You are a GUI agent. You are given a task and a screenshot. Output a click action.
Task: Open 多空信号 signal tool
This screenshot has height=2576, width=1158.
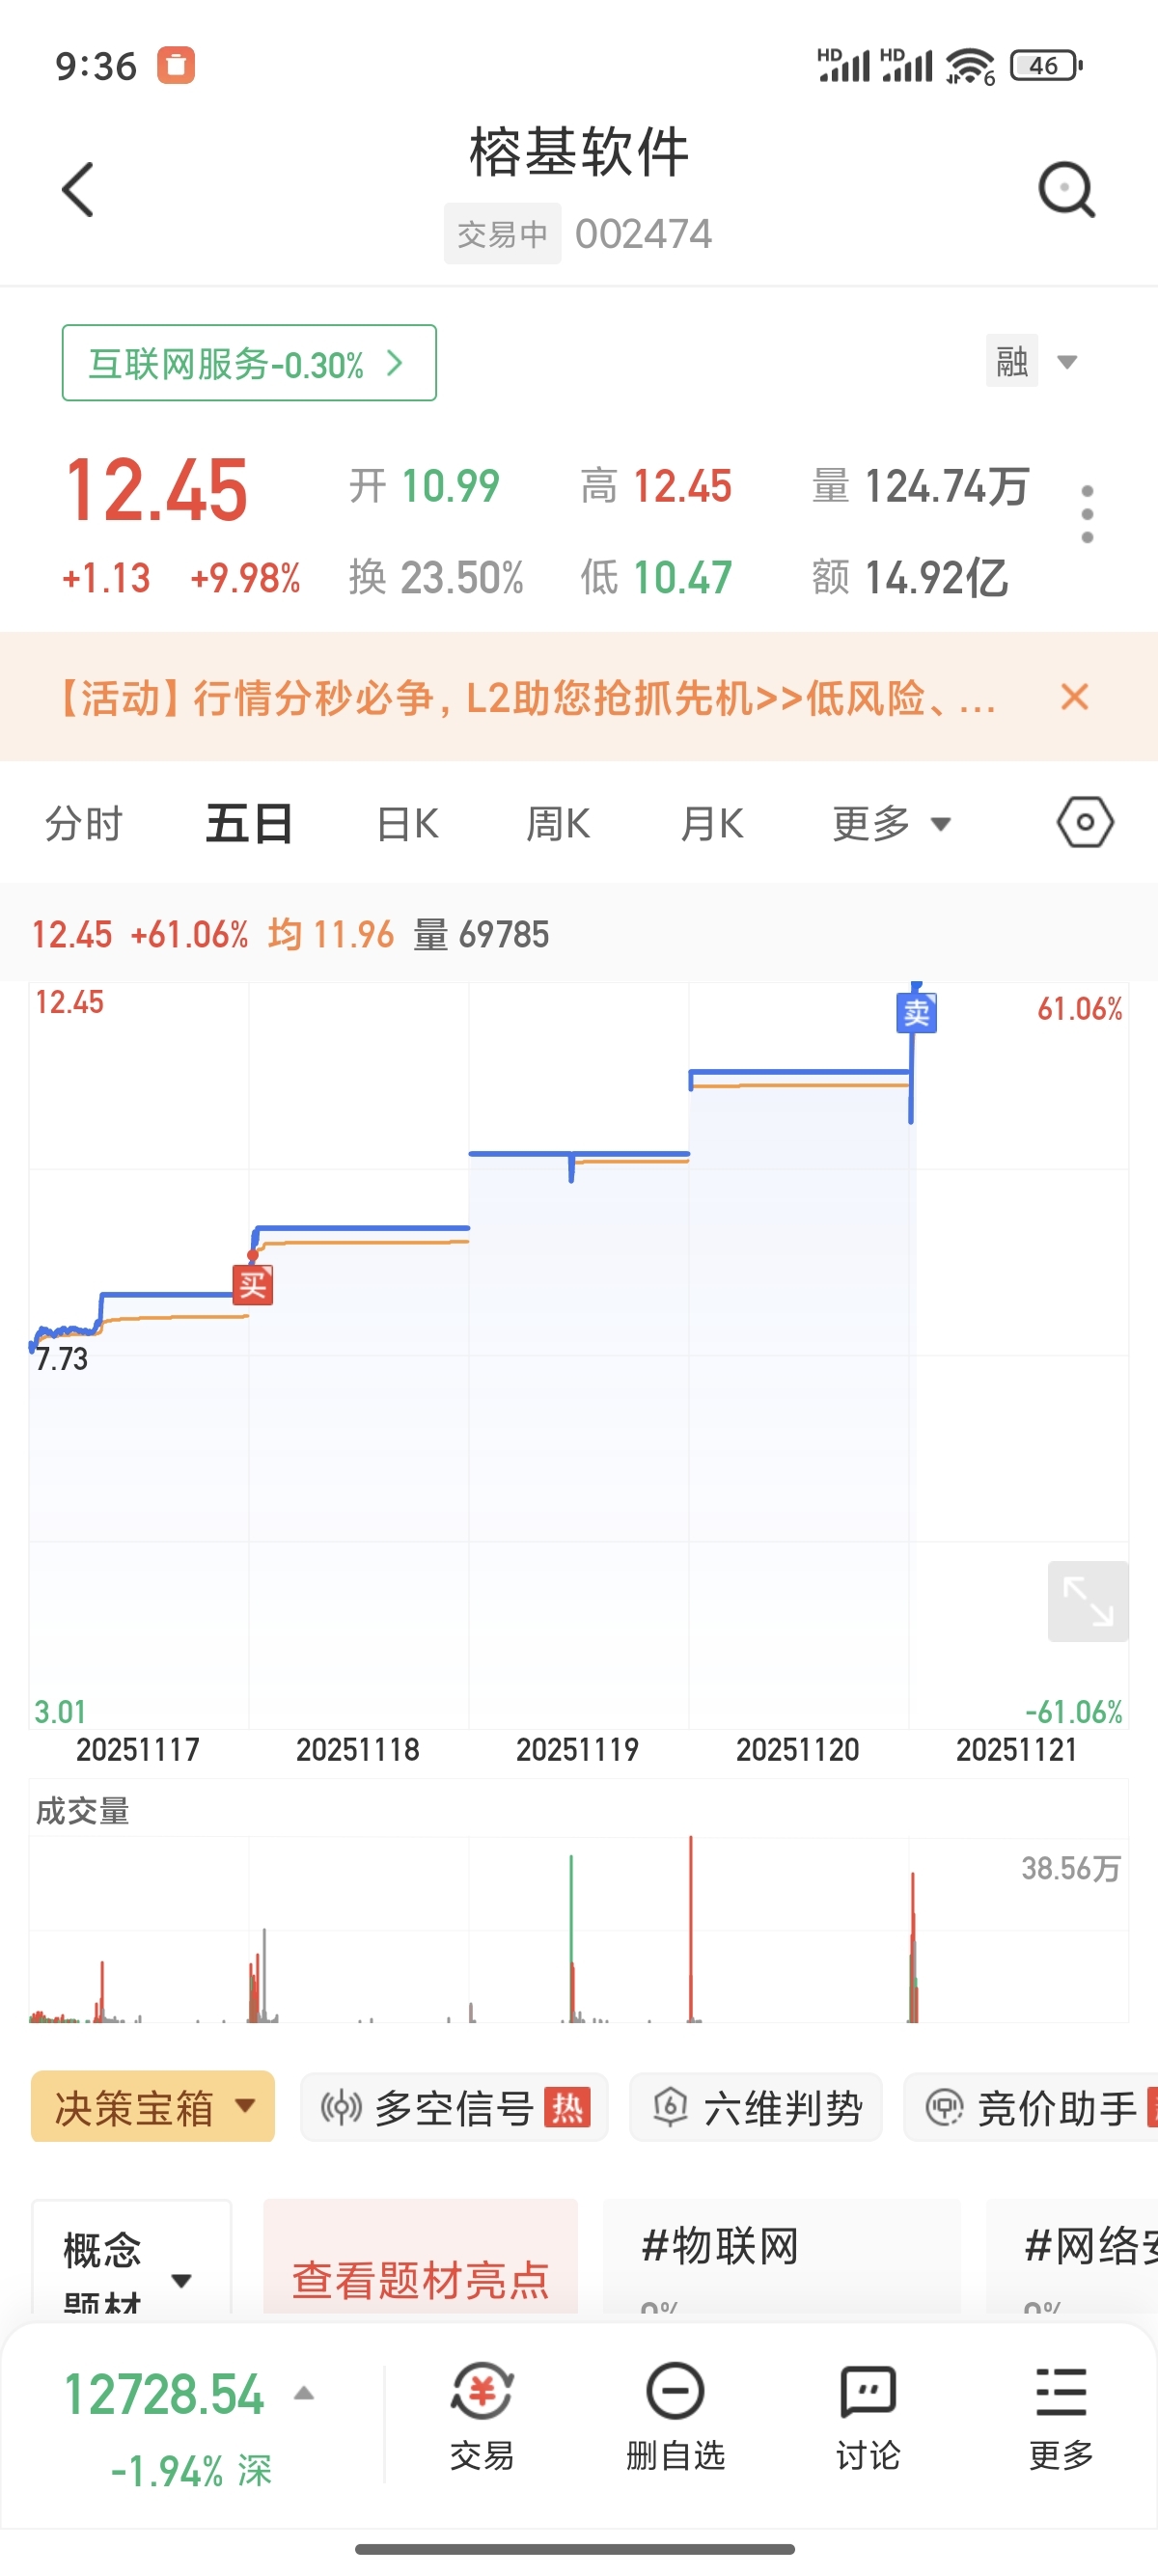tap(455, 2106)
